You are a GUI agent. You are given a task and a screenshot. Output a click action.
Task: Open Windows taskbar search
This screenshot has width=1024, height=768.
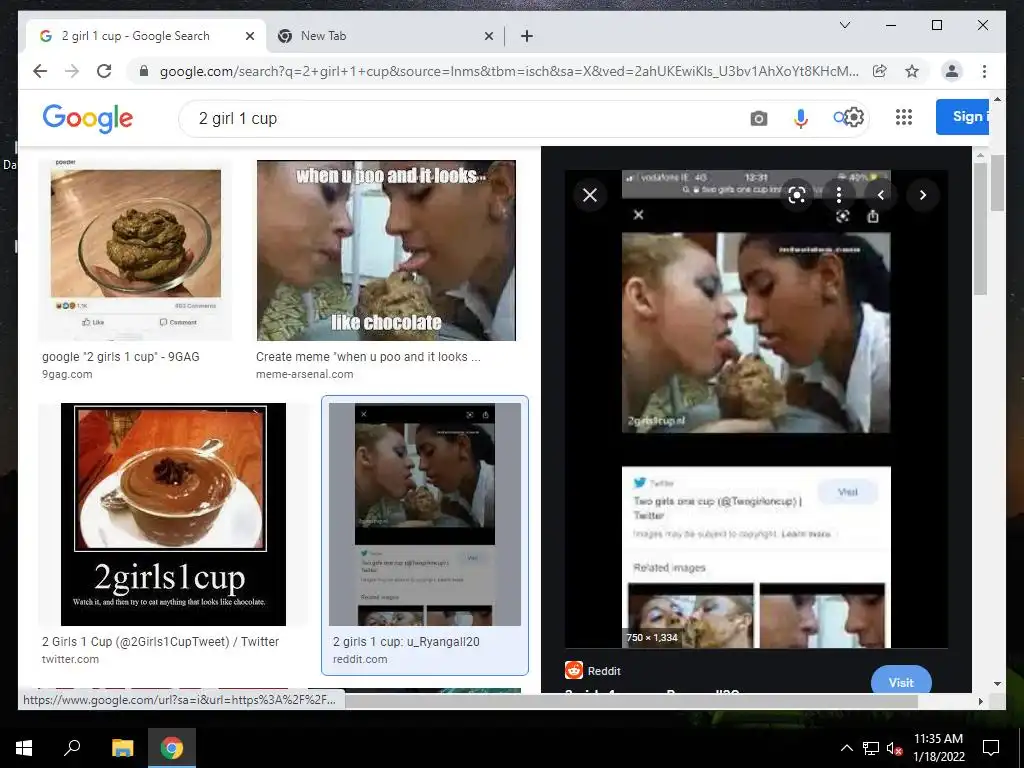coord(72,748)
